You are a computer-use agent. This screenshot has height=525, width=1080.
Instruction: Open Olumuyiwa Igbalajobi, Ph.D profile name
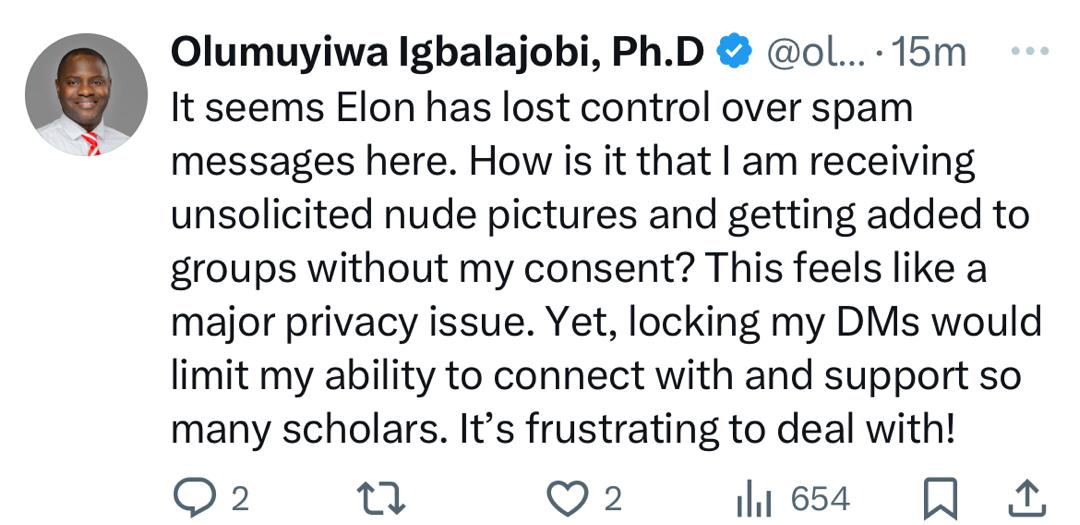click(437, 54)
